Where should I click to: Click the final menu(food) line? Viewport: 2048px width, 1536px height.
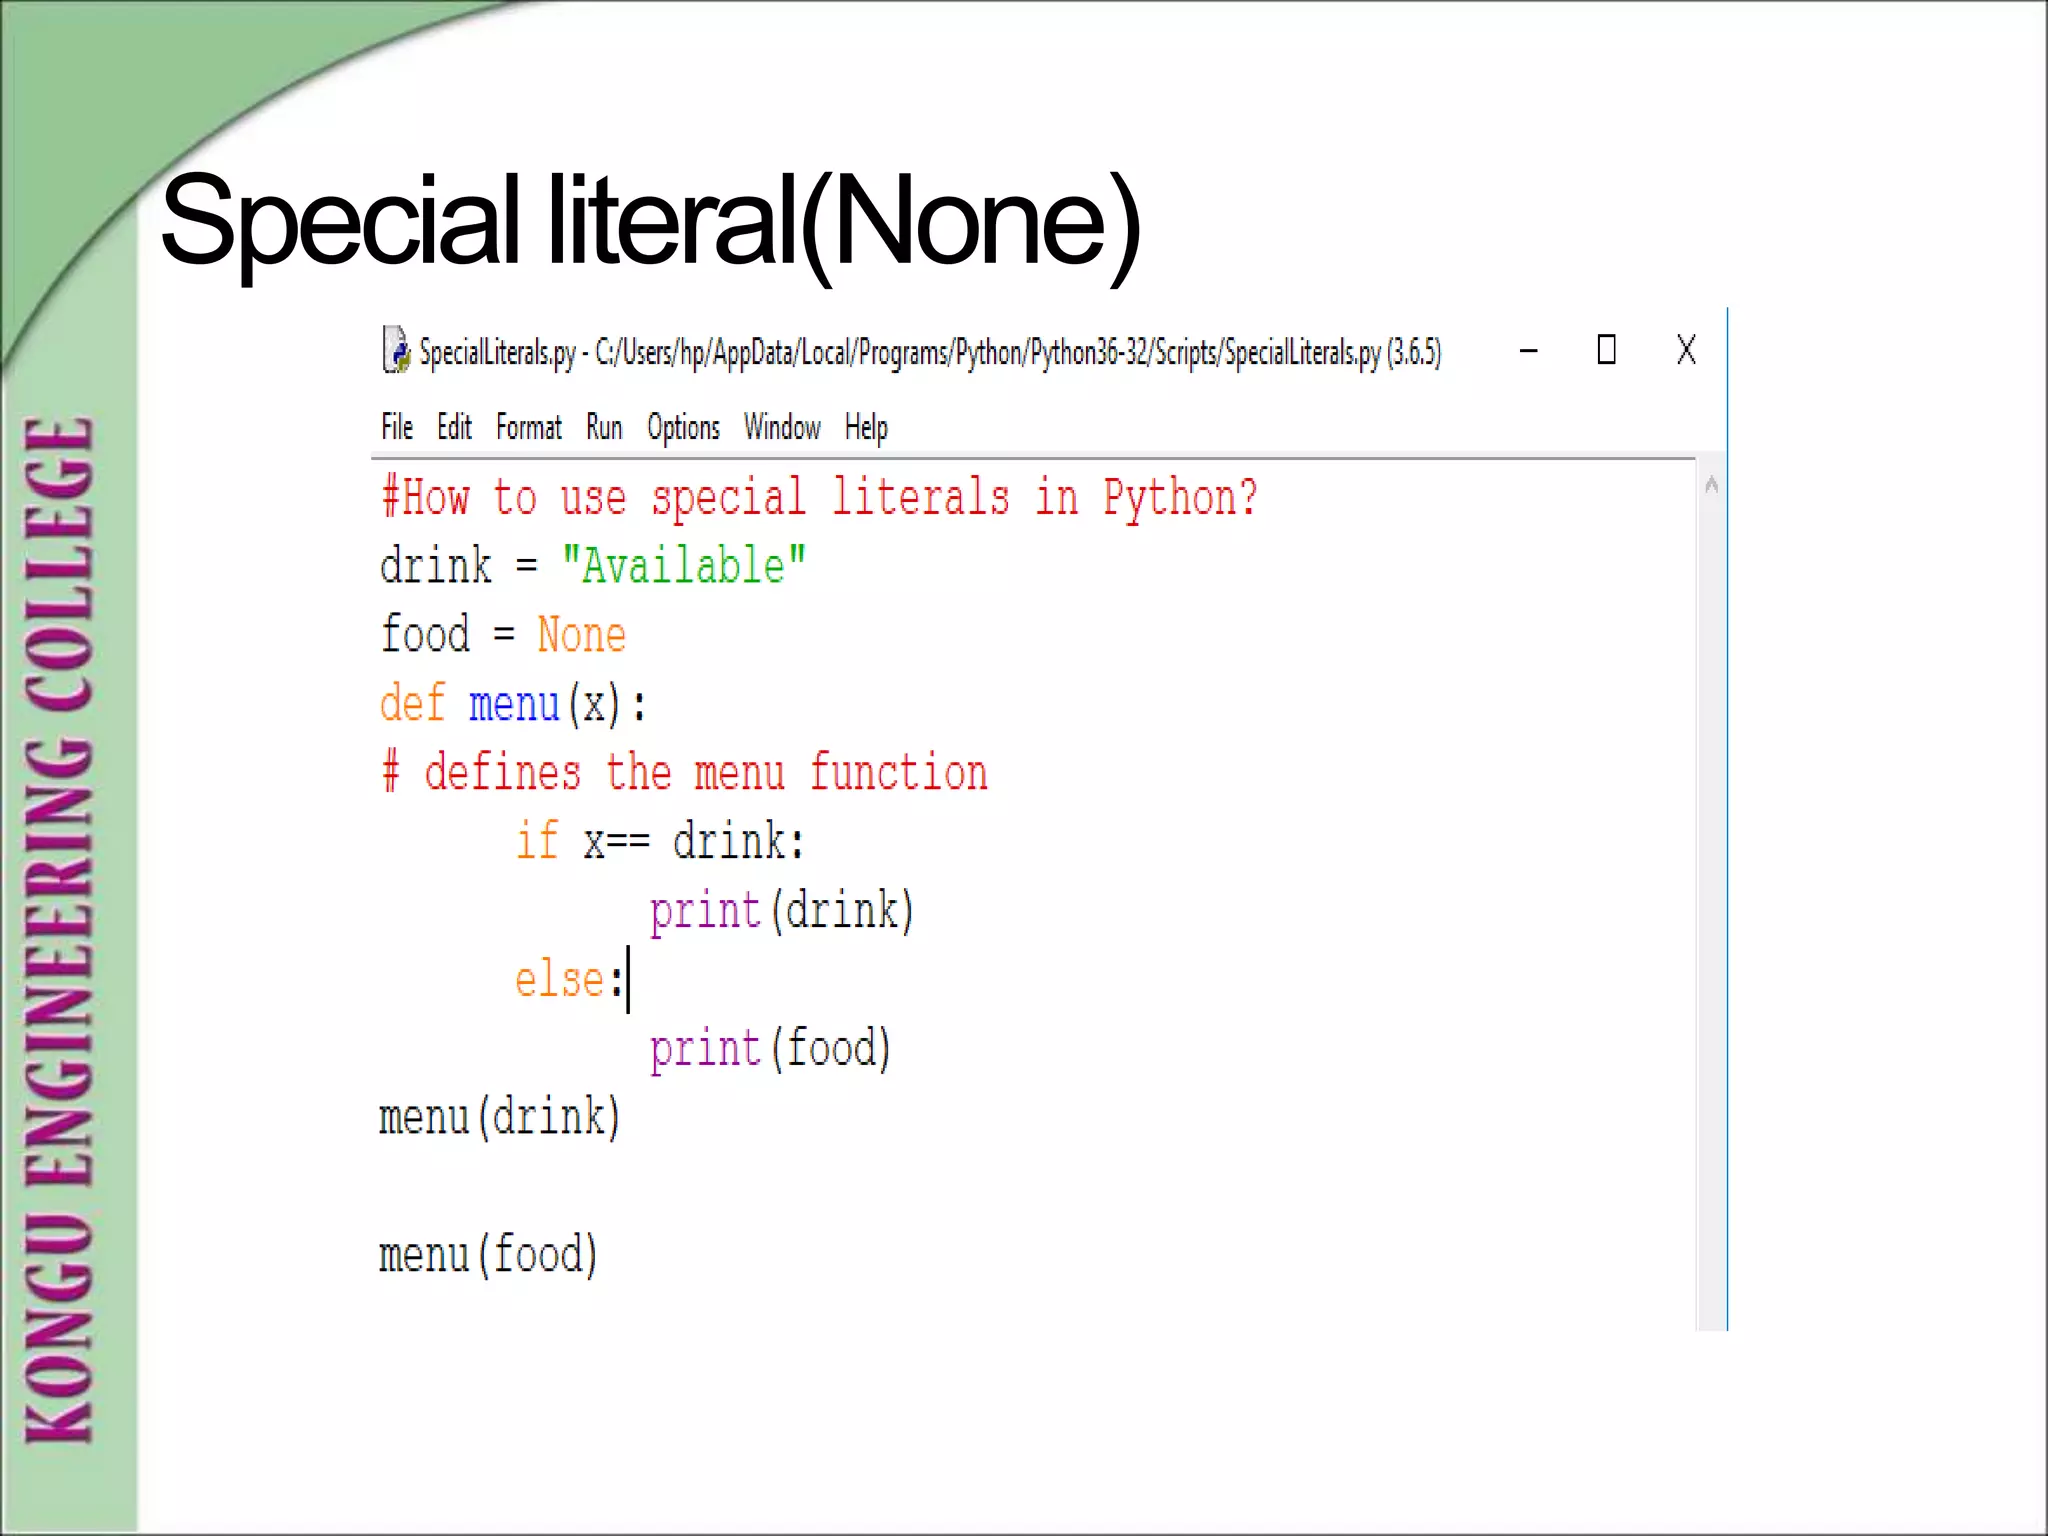[488, 1256]
